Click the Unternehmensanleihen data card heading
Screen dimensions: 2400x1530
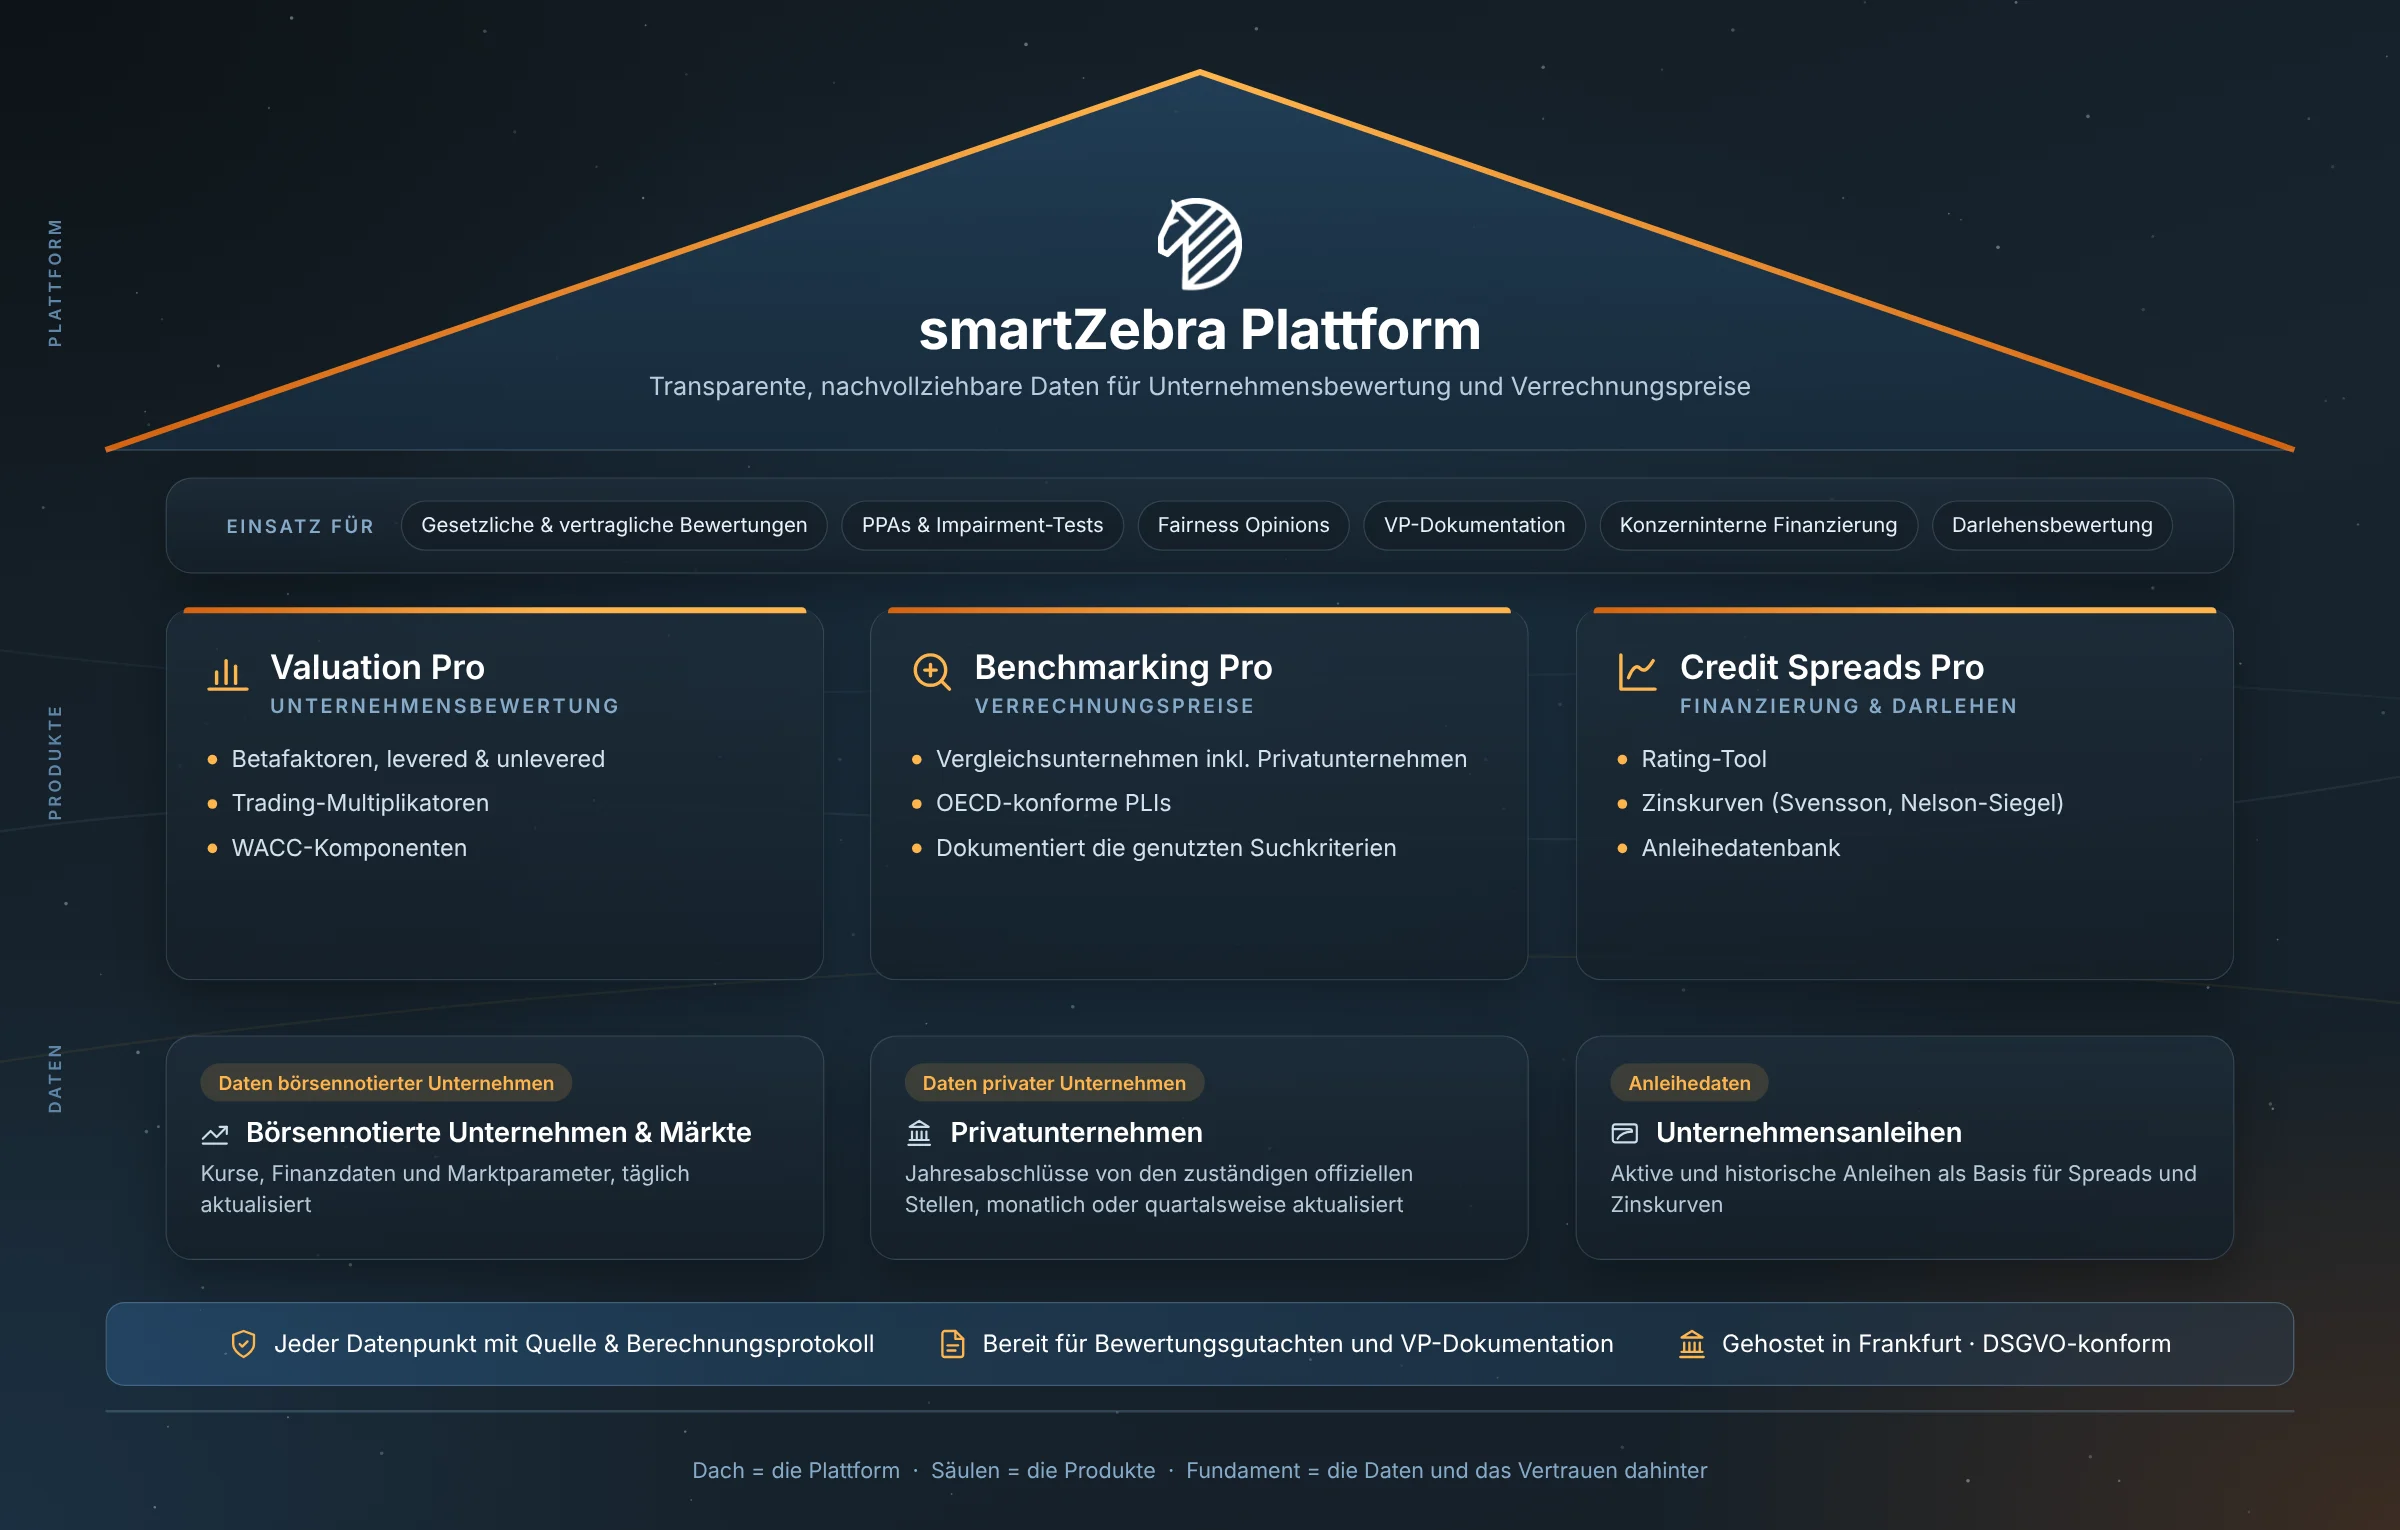pos(1808,1133)
